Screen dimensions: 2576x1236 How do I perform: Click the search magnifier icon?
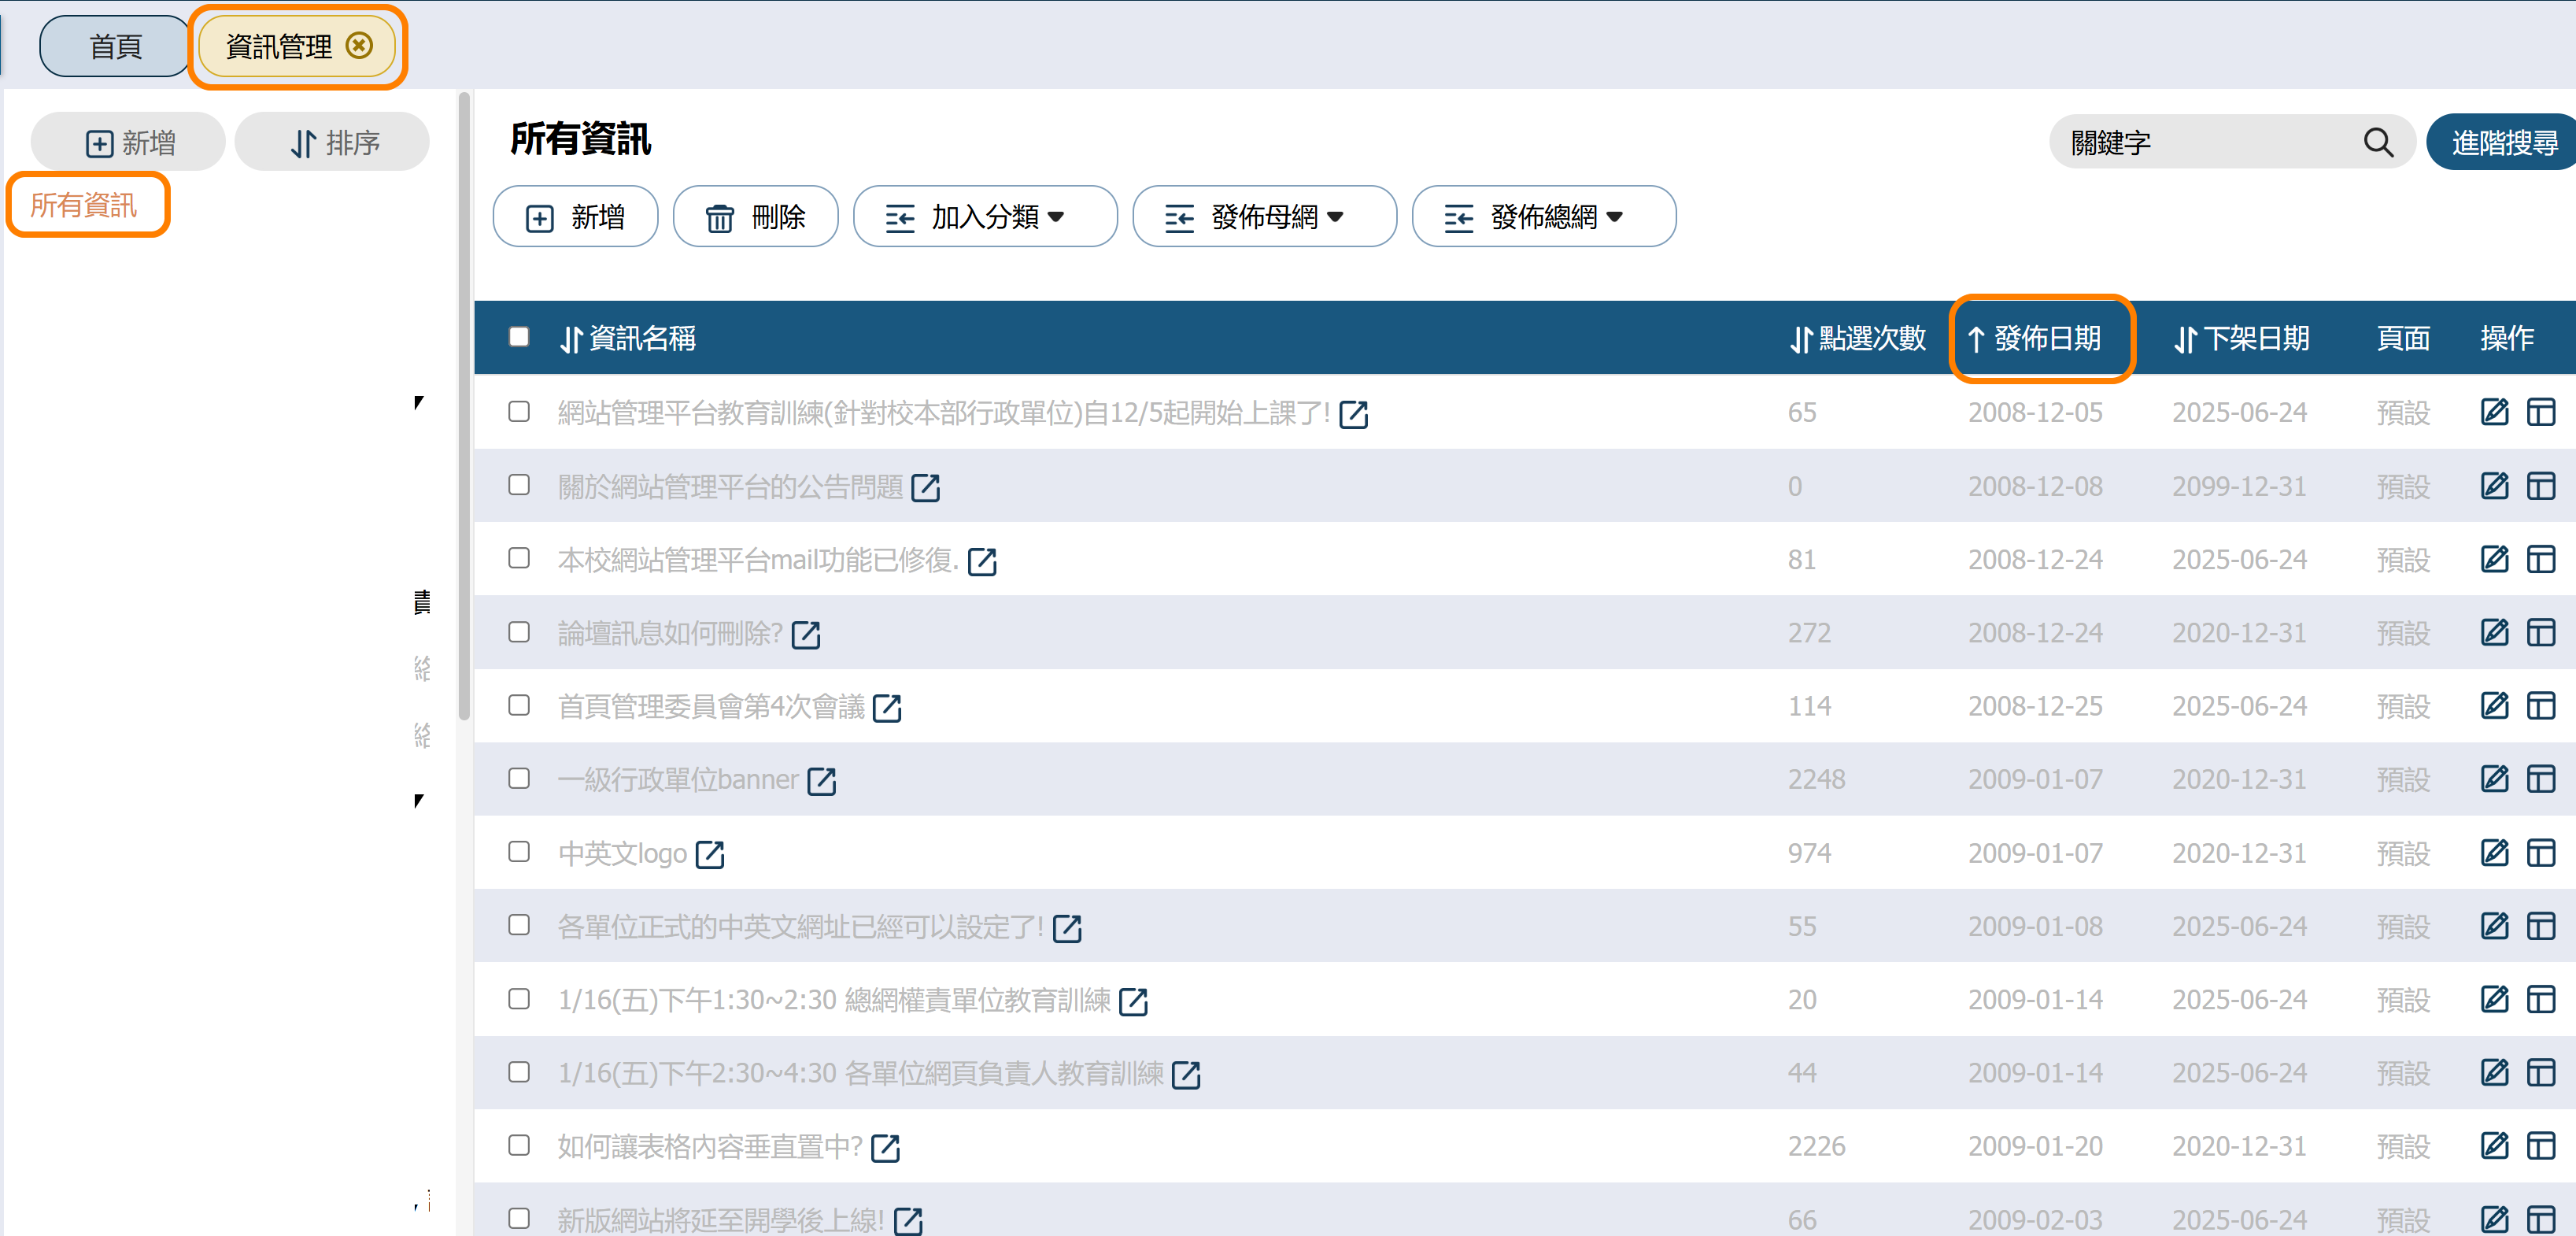(2377, 143)
